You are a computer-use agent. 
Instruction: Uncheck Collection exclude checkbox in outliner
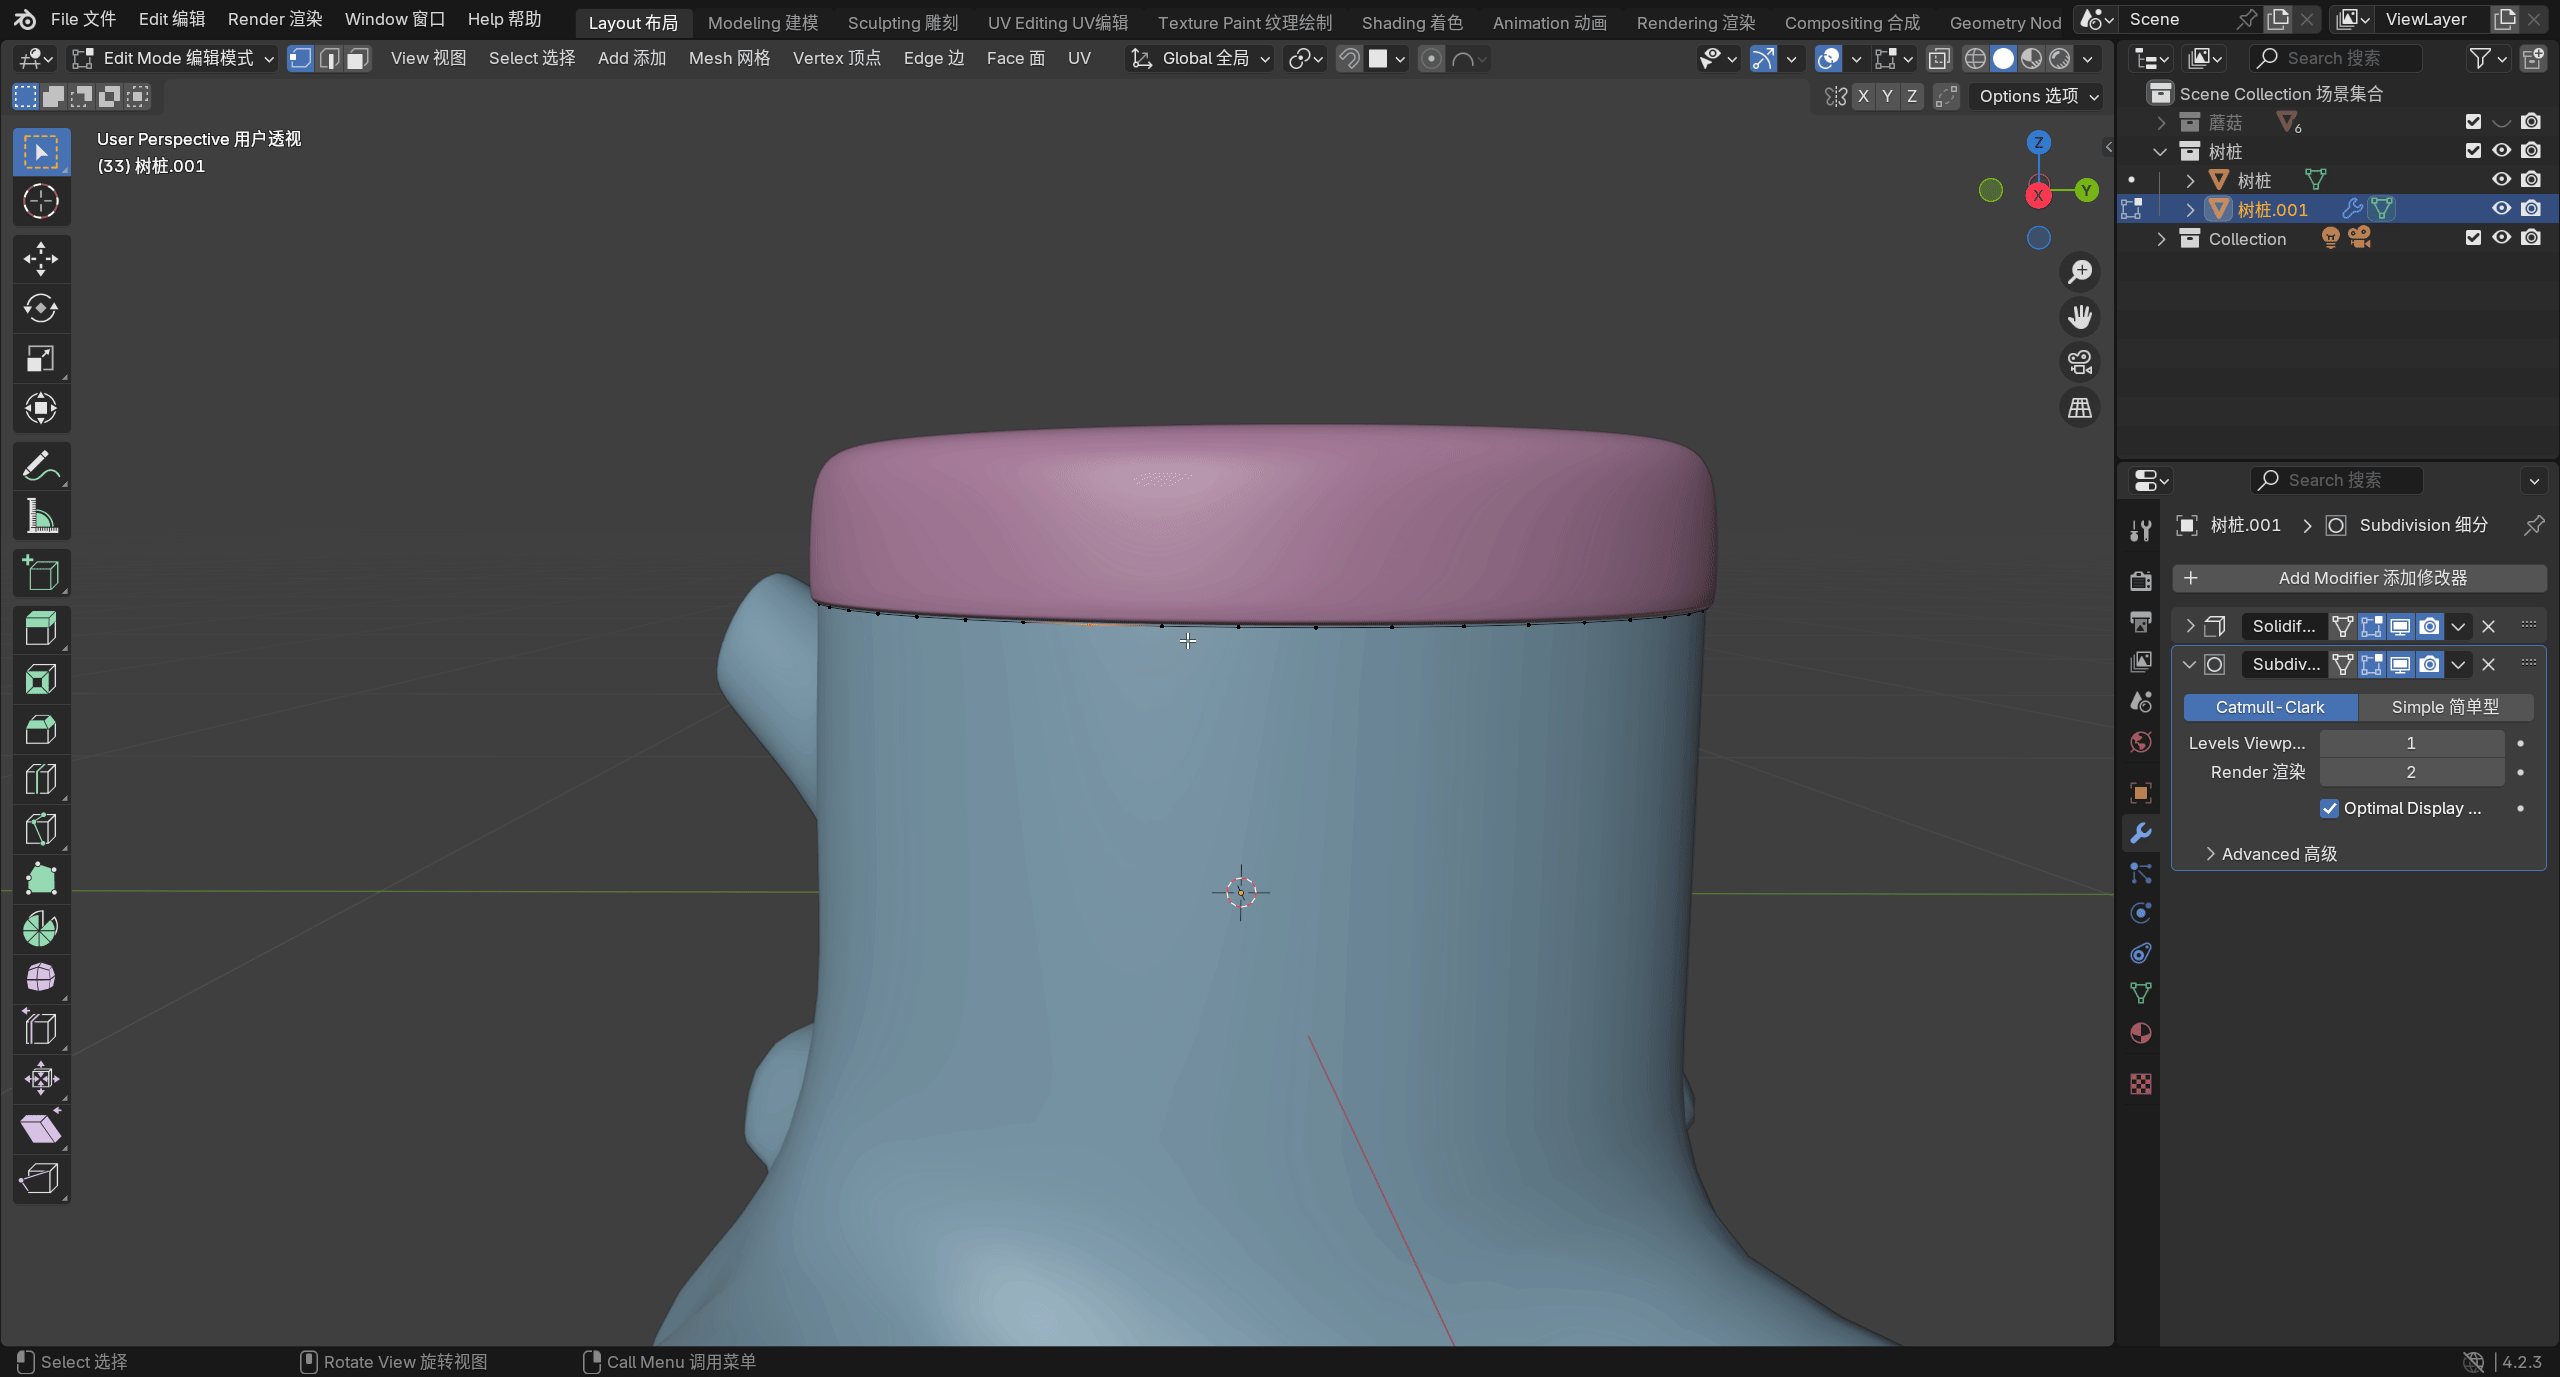[x=2473, y=238]
